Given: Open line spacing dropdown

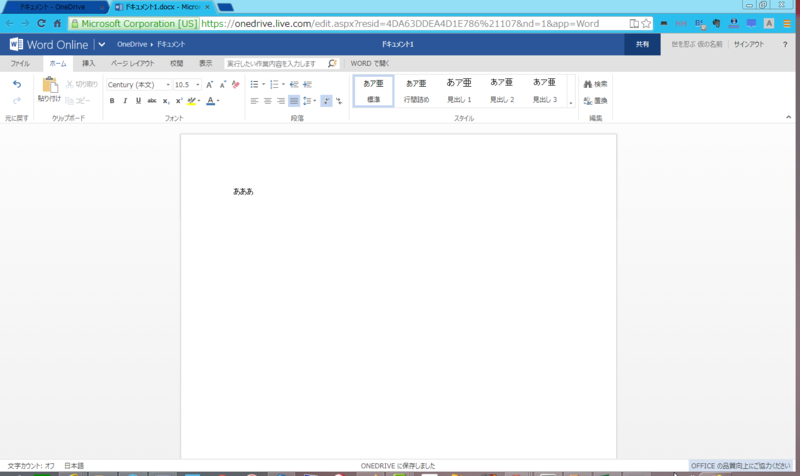Looking at the screenshot, I should (x=309, y=101).
